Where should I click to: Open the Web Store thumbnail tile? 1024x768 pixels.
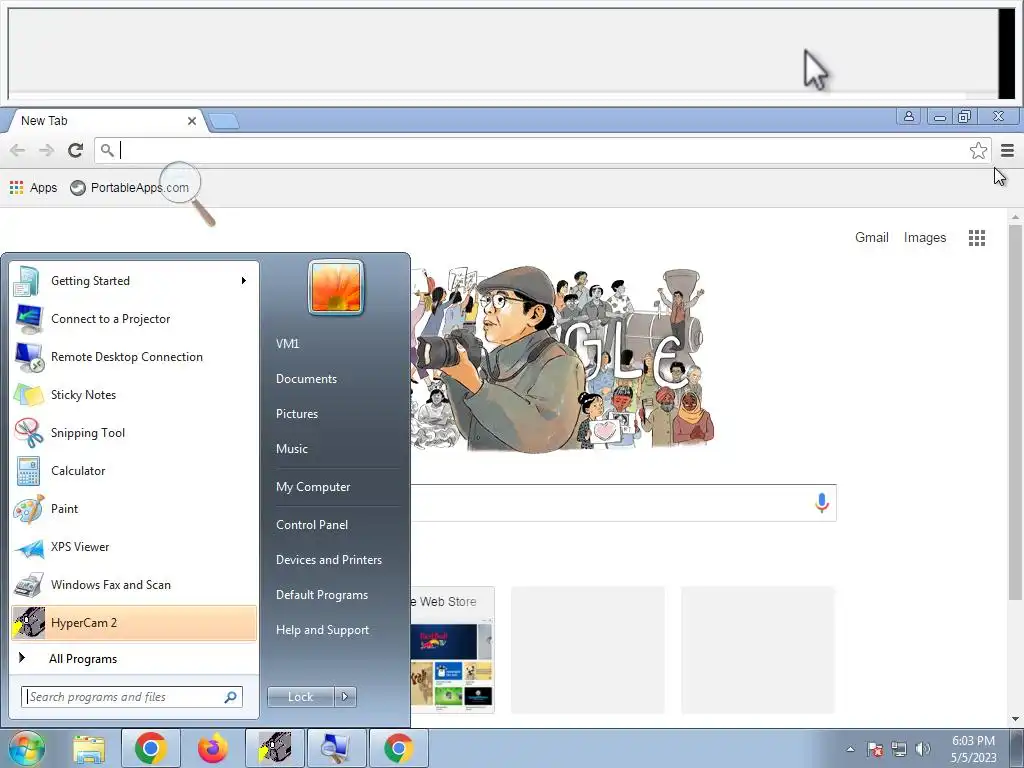point(452,649)
